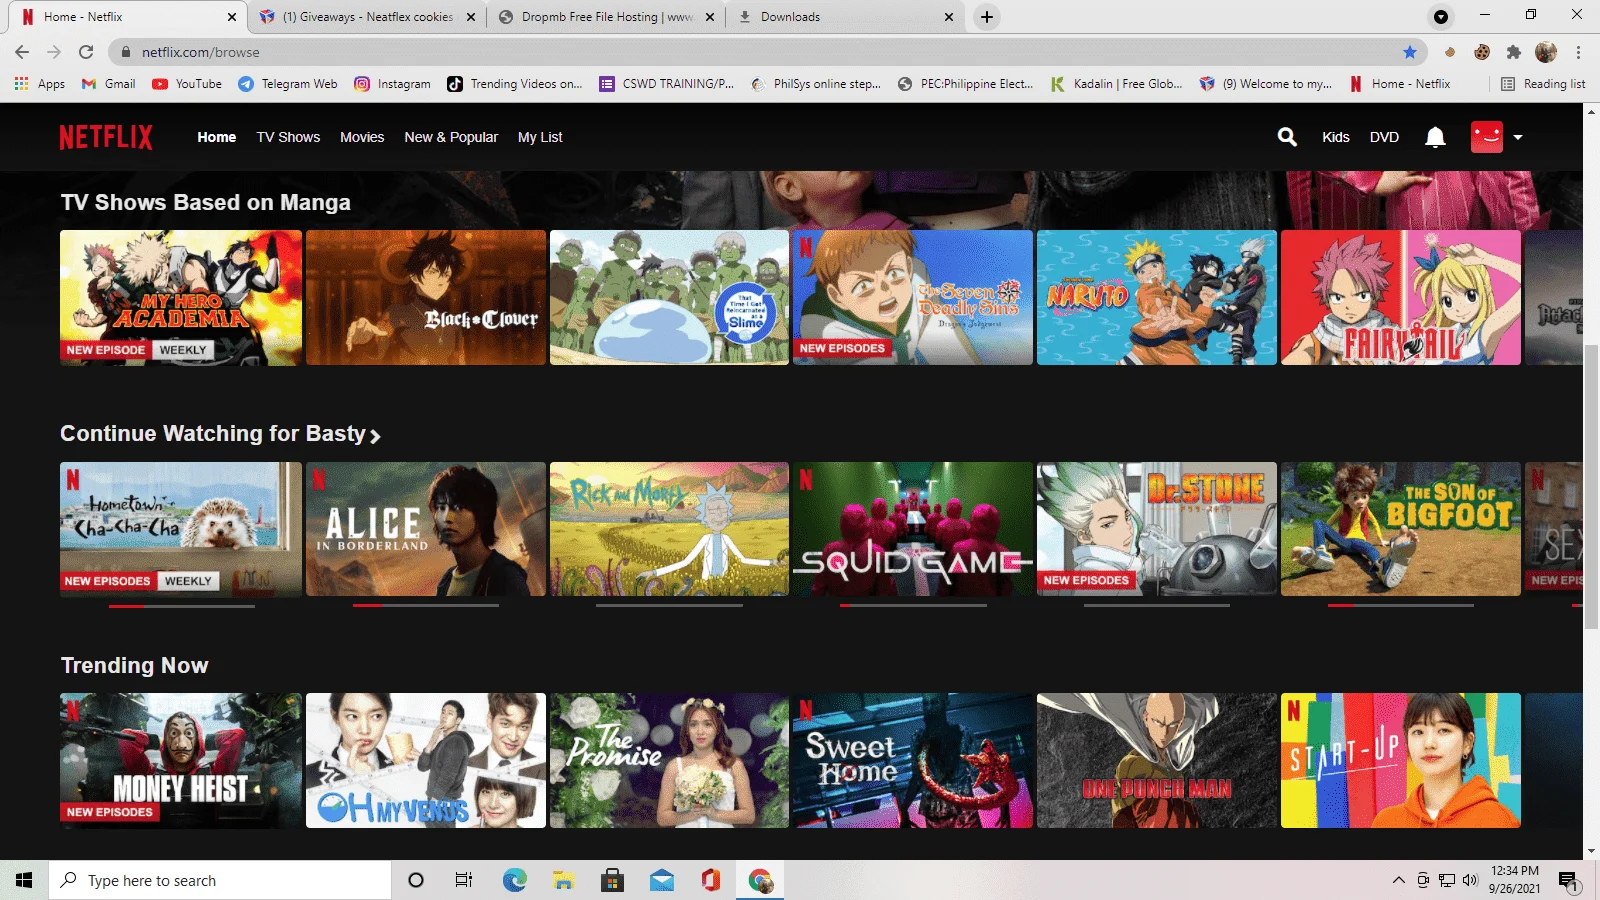This screenshot has width=1600, height=900.
Task: Open the Extensions puzzle icon
Action: tap(1514, 52)
